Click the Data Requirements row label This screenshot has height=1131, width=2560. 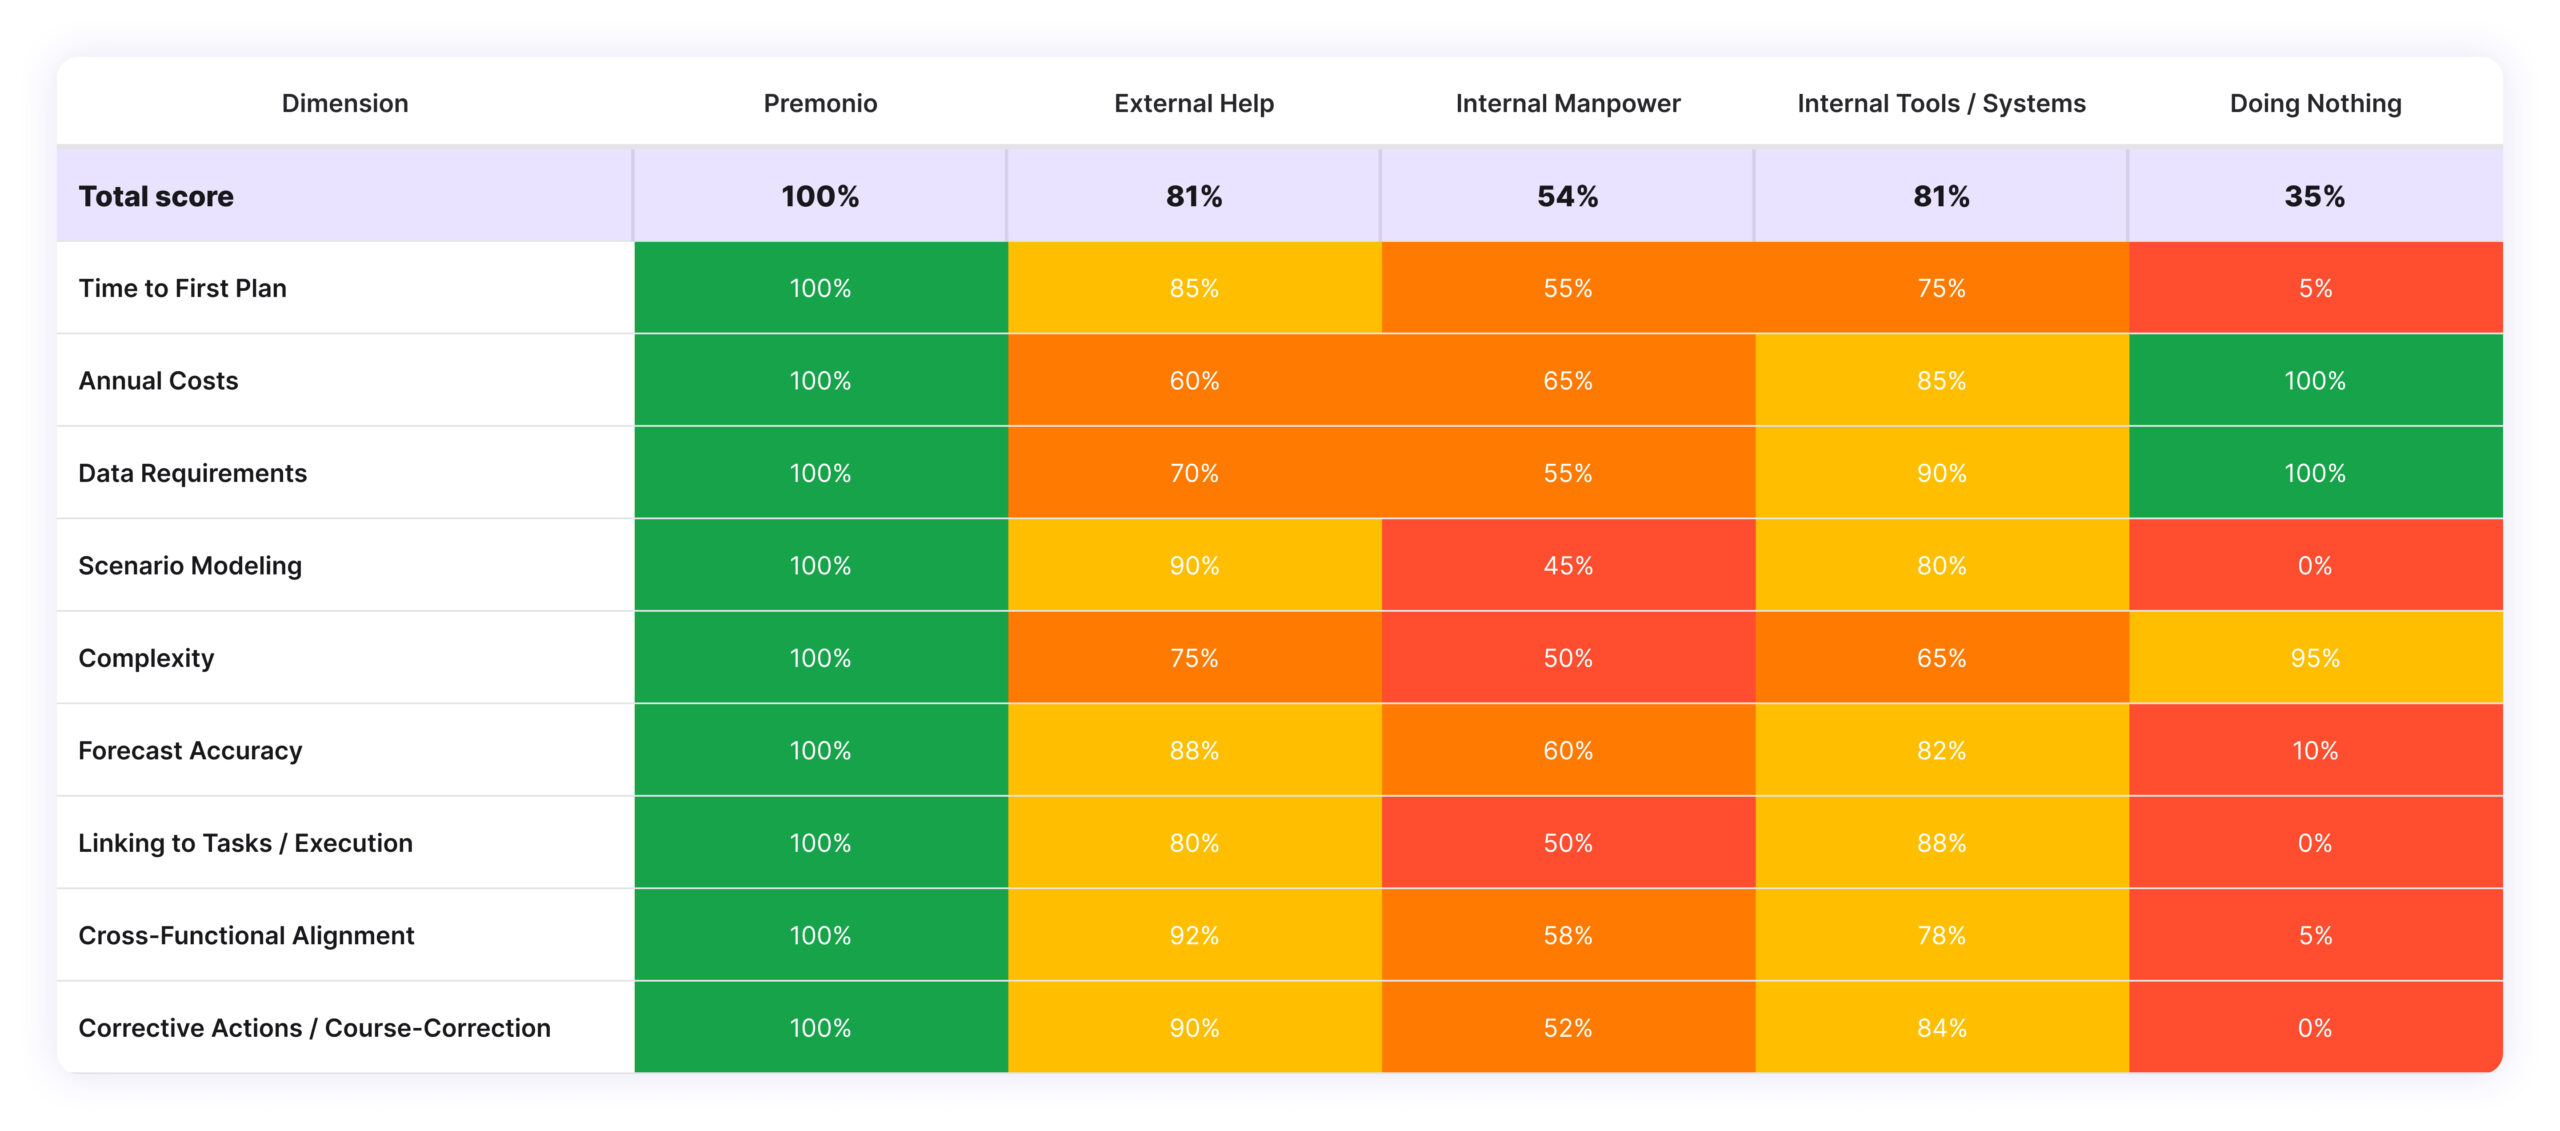pyautogui.click(x=192, y=473)
